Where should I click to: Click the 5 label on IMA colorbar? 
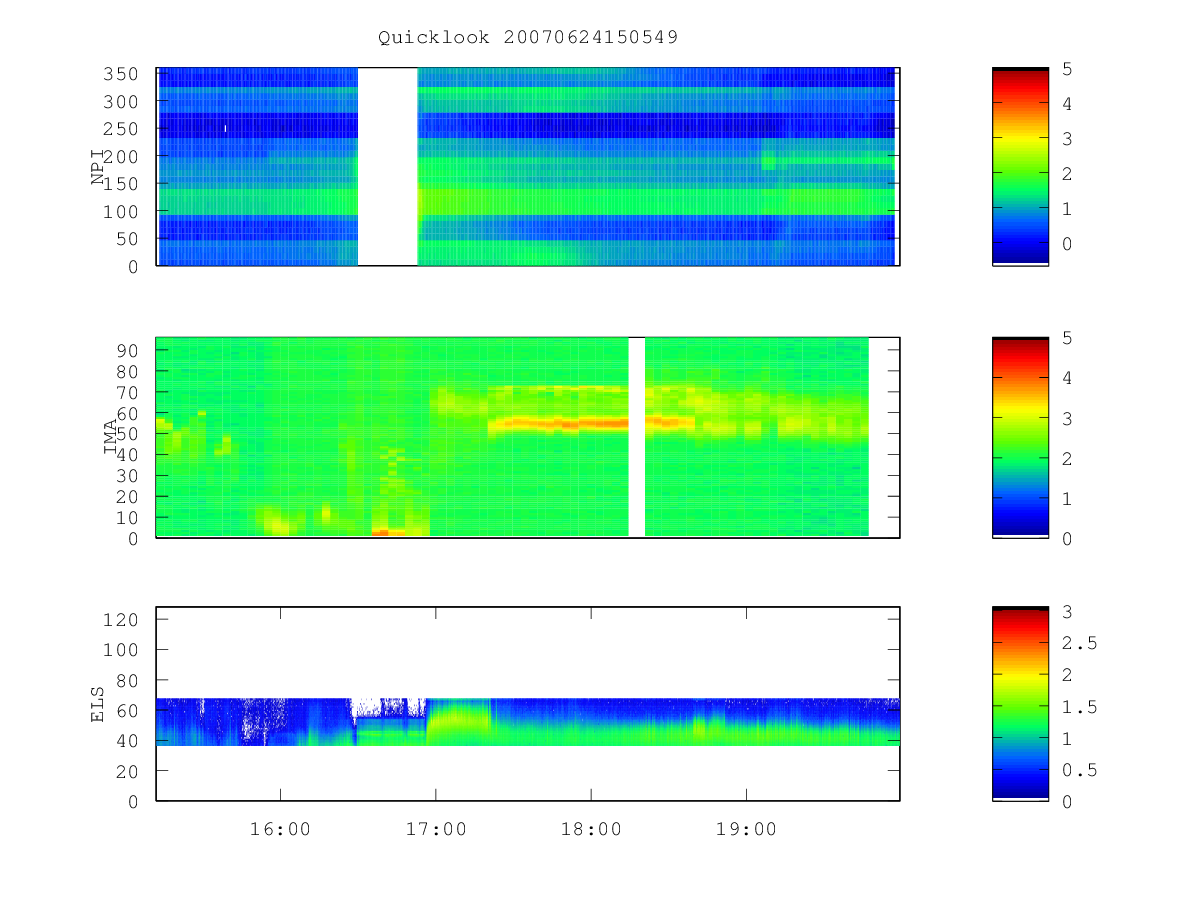[1068, 338]
